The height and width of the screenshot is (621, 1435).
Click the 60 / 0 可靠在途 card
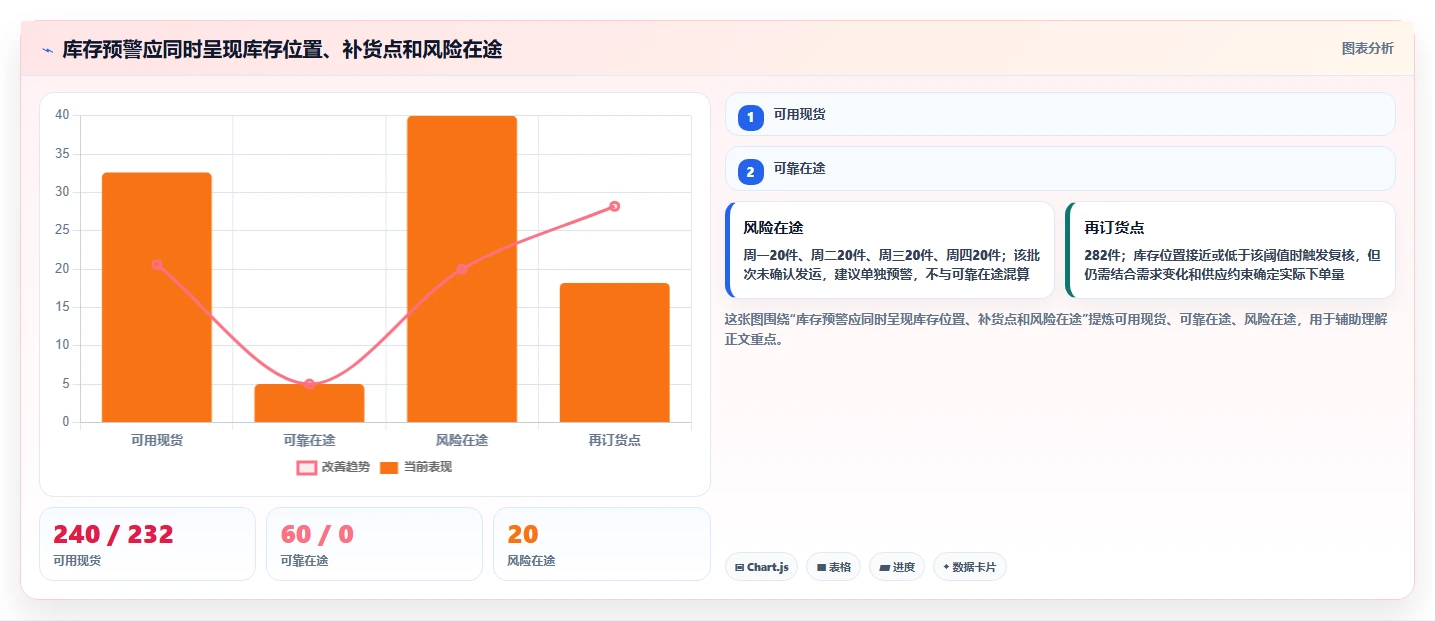click(374, 544)
